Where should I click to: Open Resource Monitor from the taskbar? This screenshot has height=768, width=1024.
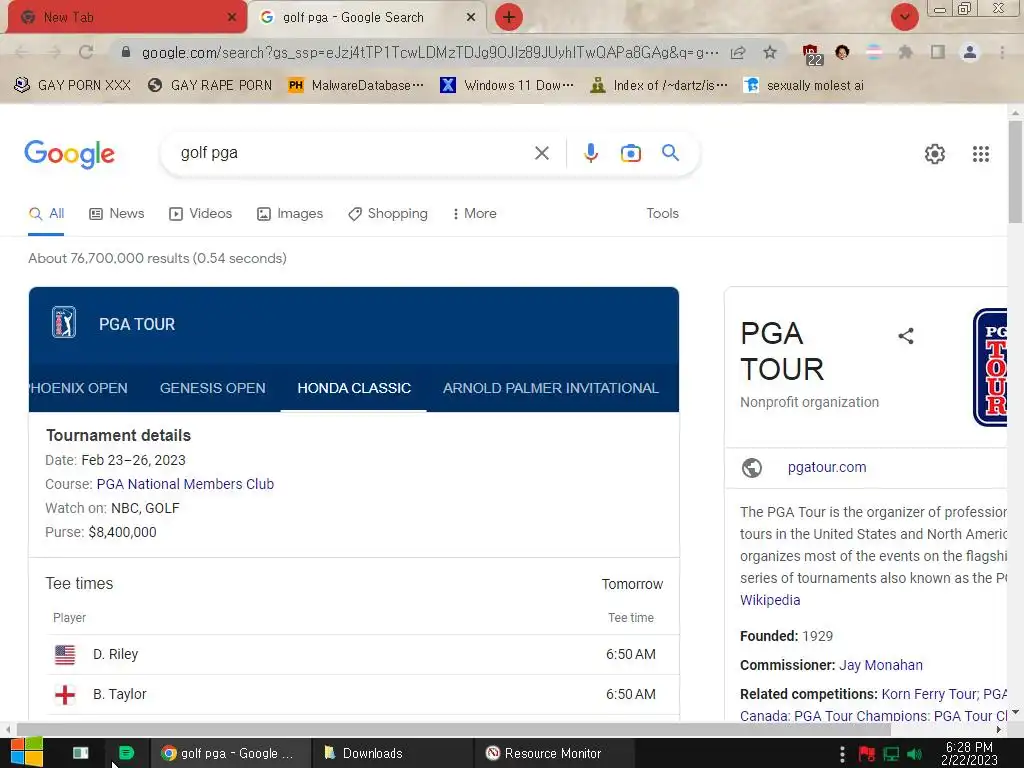click(552, 753)
